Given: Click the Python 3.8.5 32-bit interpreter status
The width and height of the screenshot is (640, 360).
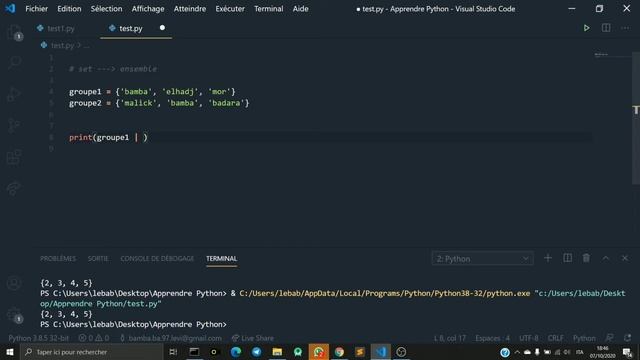Looking at the screenshot, I should click(39, 338).
